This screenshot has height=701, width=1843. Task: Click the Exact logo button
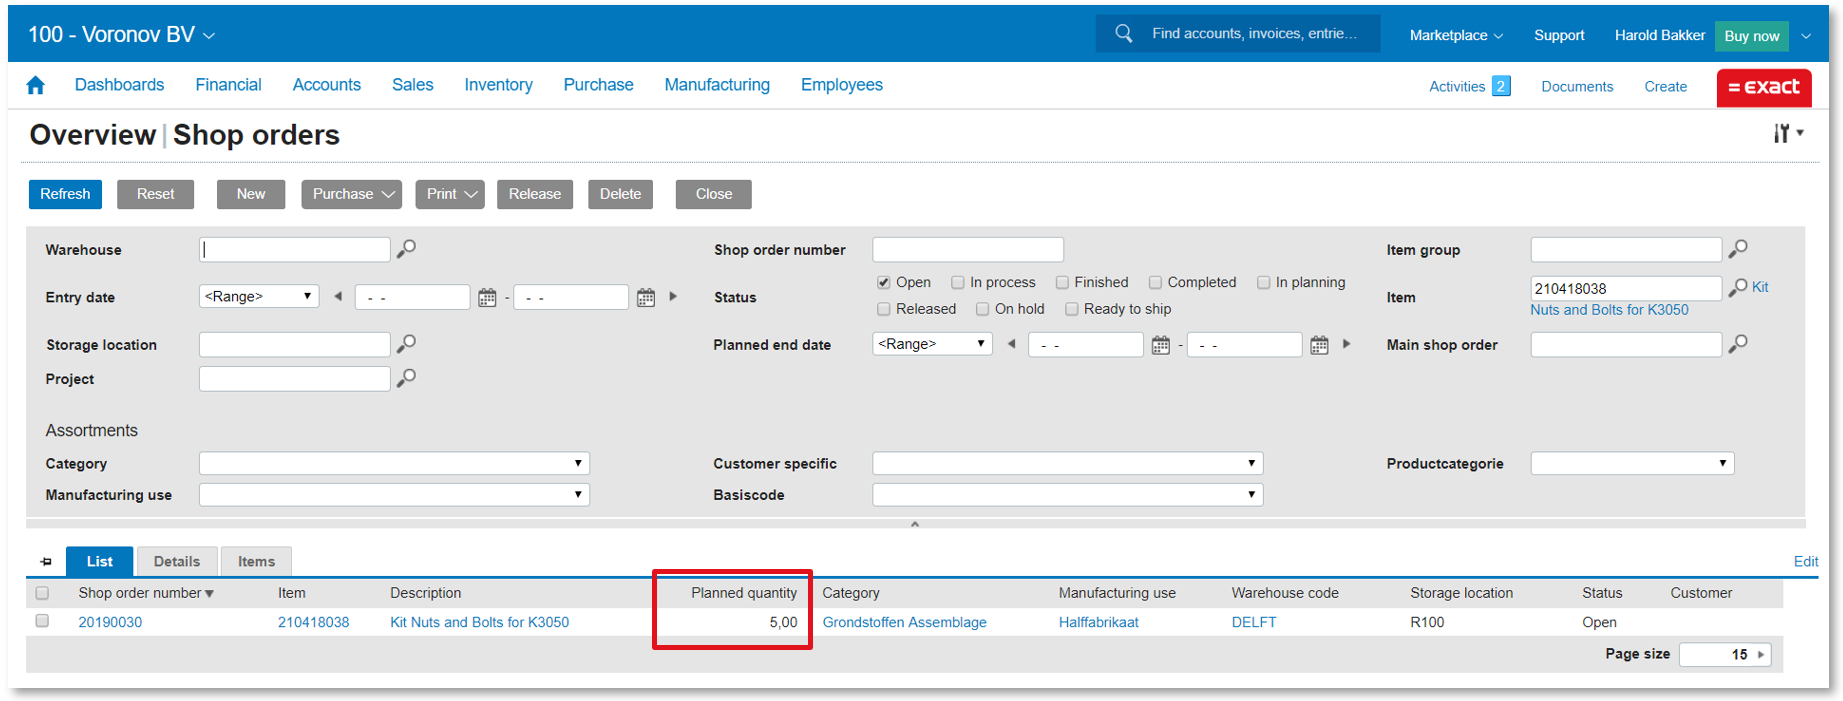click(x=1763, y=87)
